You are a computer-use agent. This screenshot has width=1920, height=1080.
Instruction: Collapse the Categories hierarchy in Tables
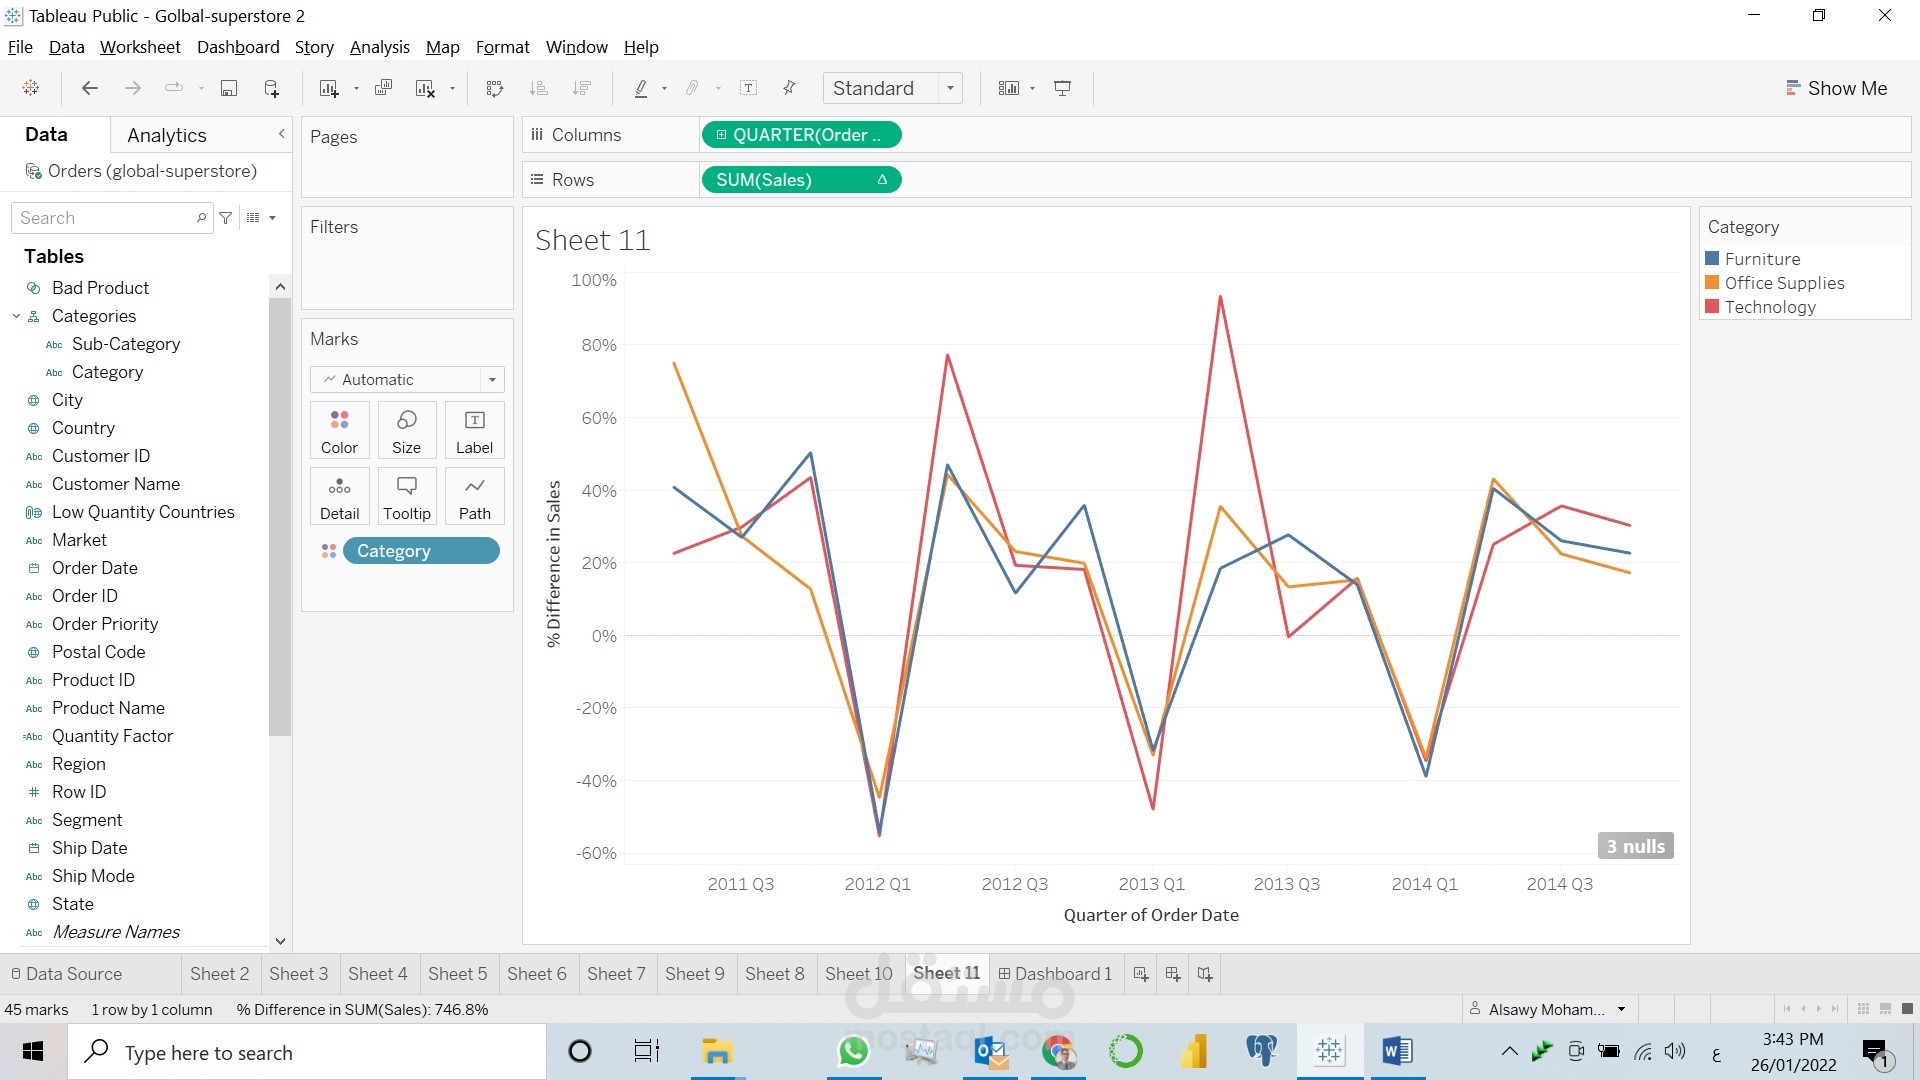(x=16, y=316)
